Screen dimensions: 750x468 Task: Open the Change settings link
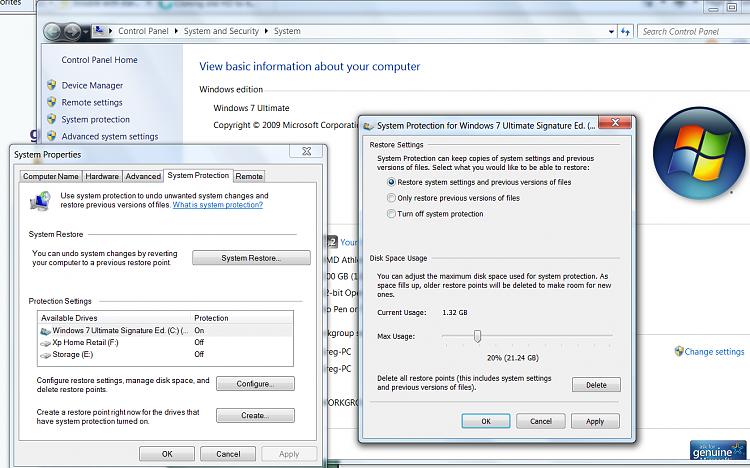714,352
